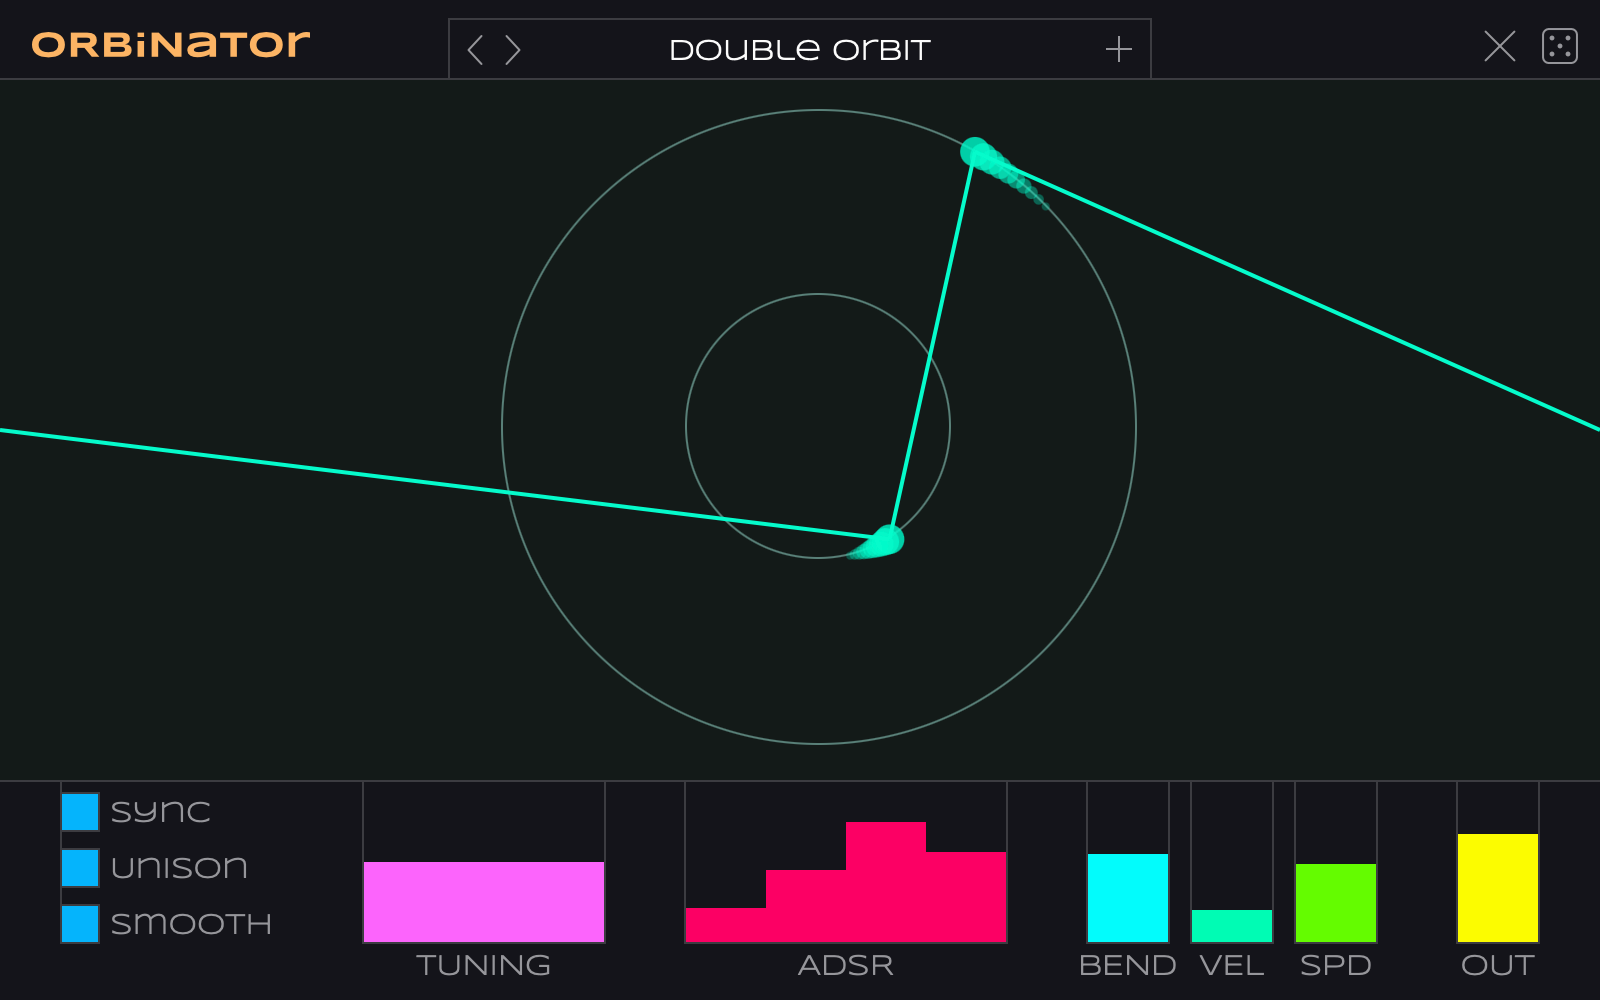This screenshot has width=1600, height=1000.
Task: Adjust the ADSR release bar
Action: point(966,896)
